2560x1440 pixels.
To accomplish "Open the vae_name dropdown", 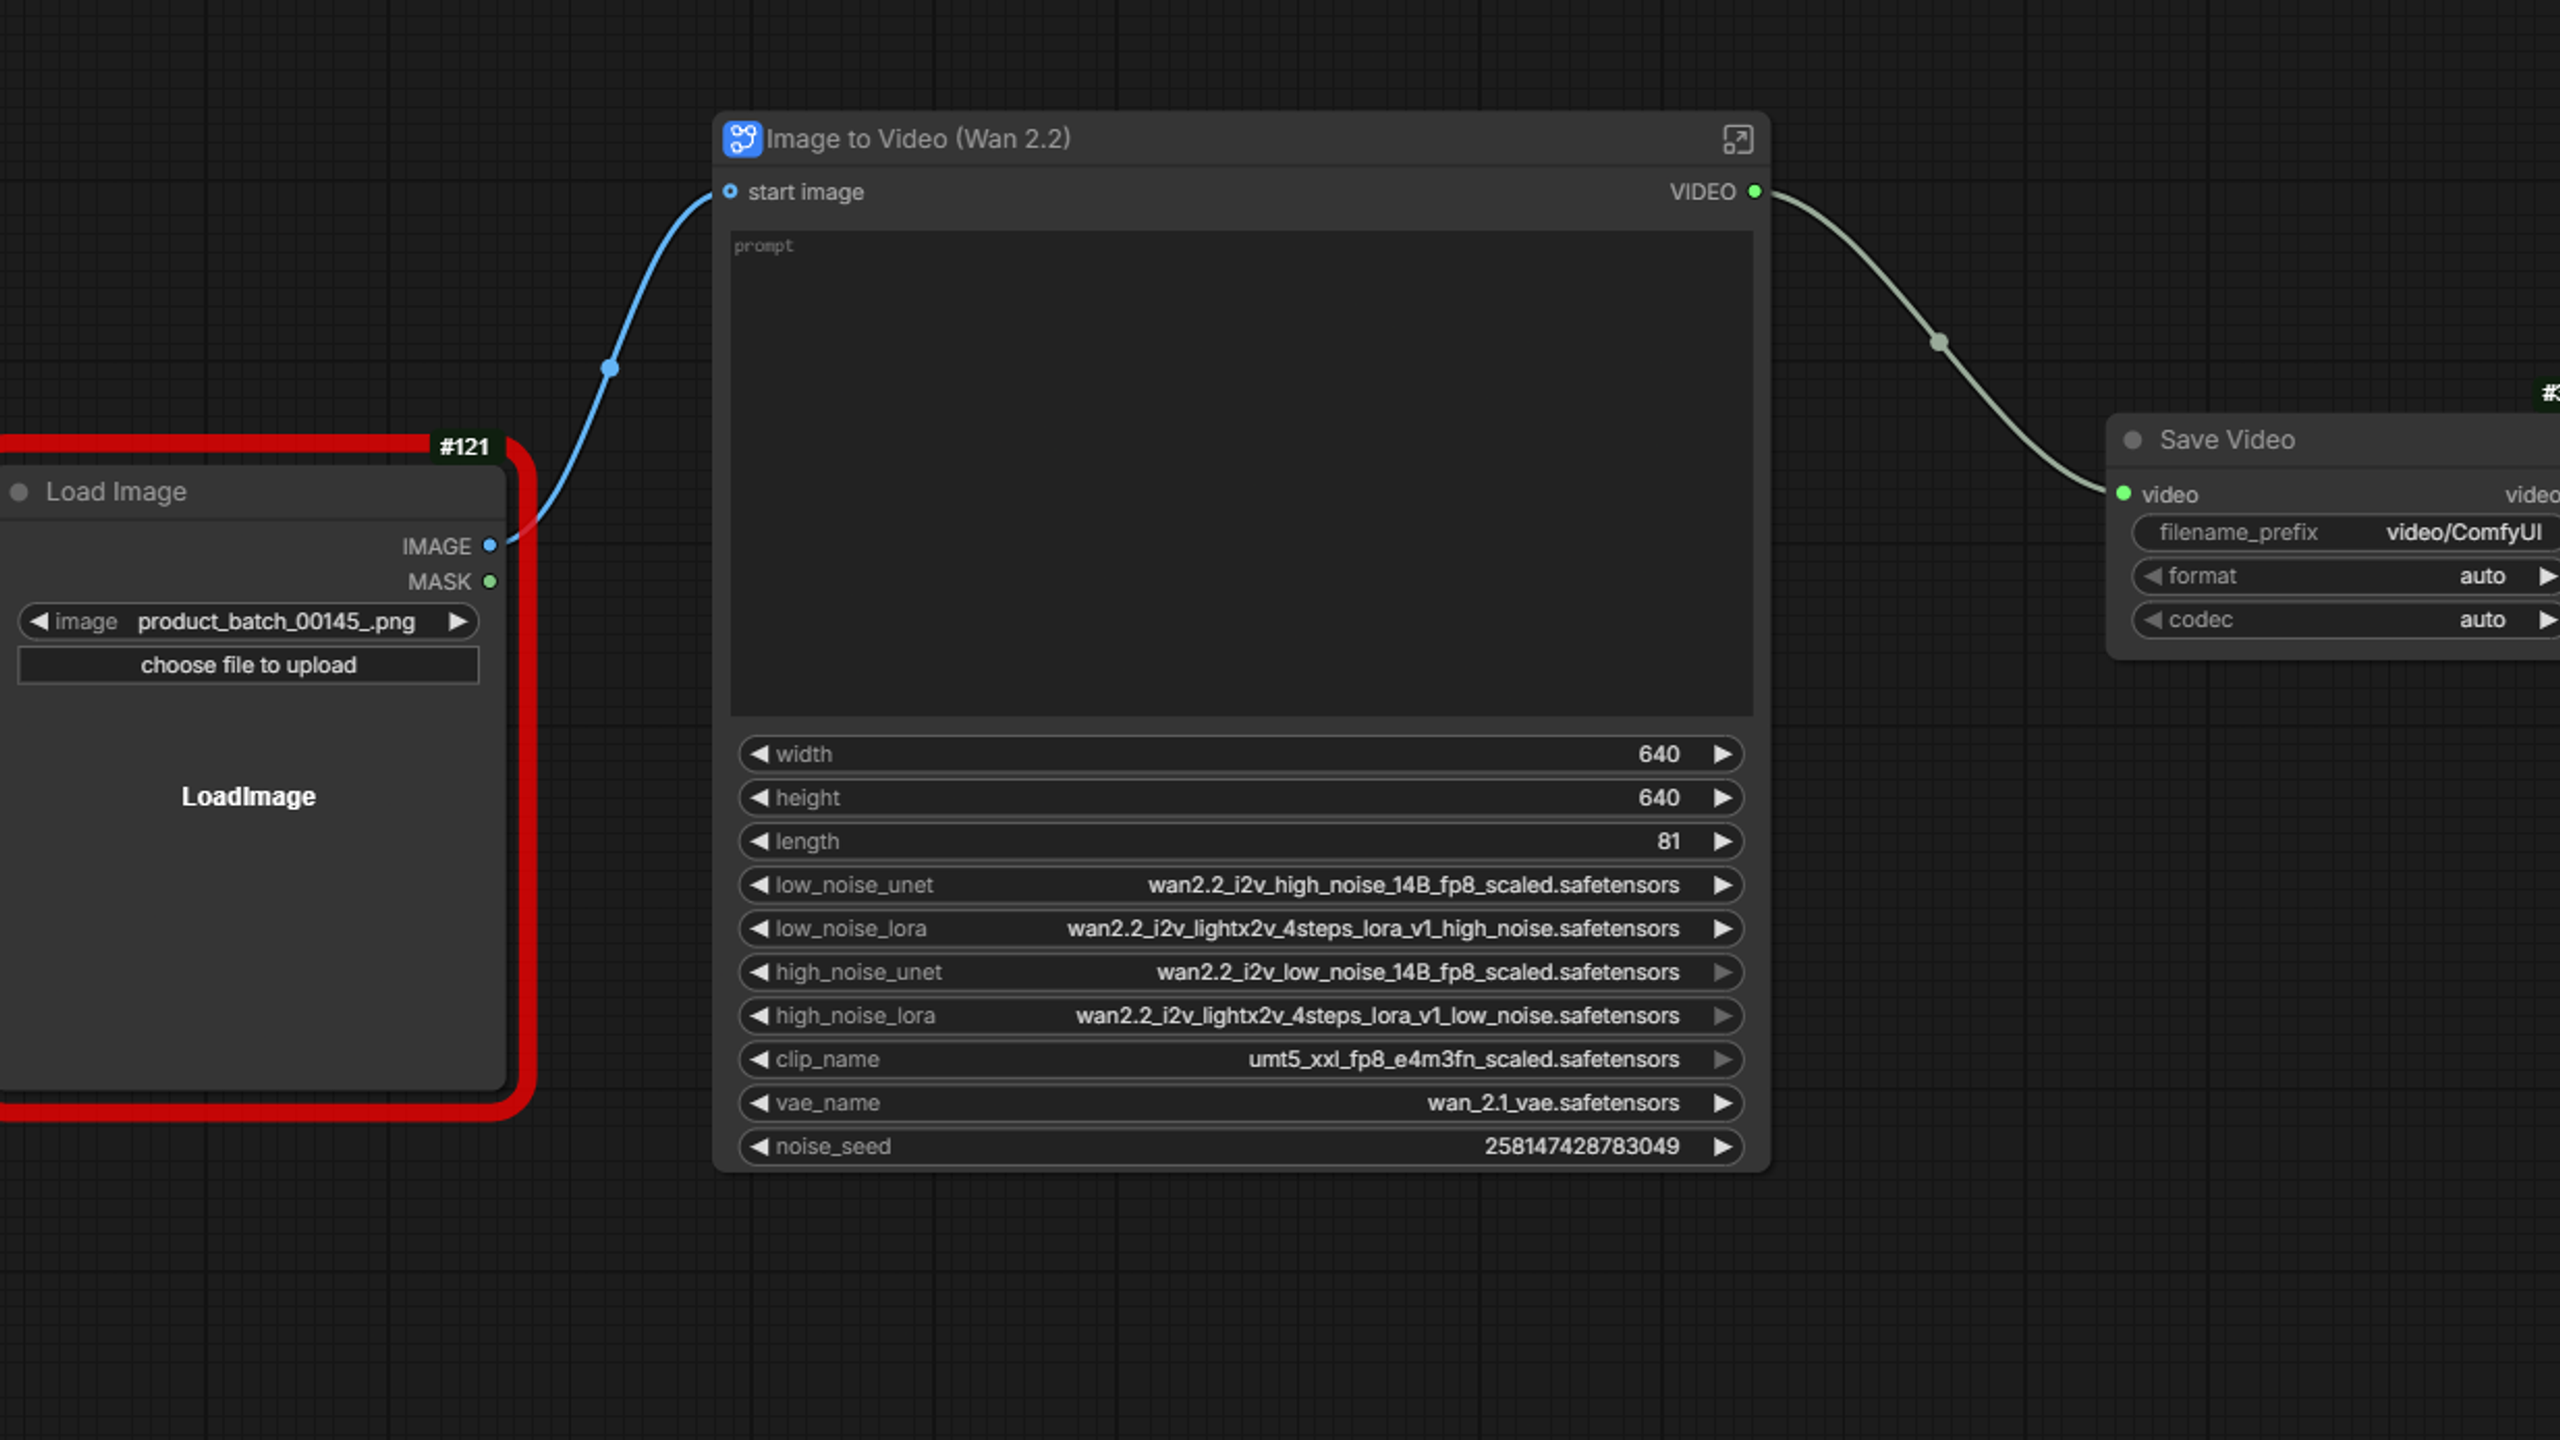I will coord(1241,1103).
